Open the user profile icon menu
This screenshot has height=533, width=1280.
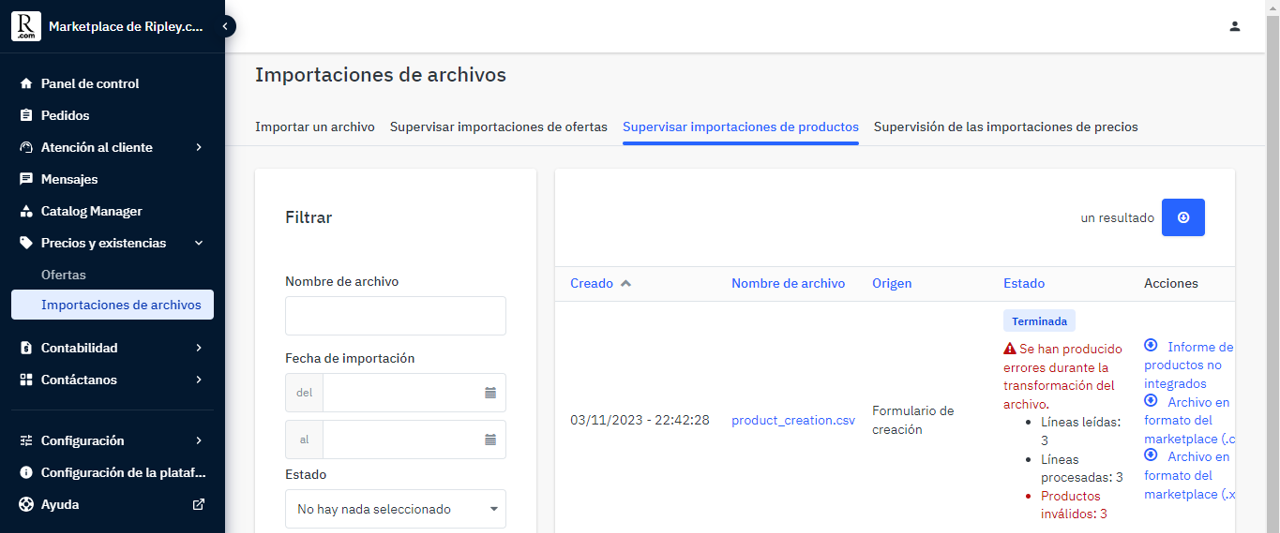[1235, 26]
